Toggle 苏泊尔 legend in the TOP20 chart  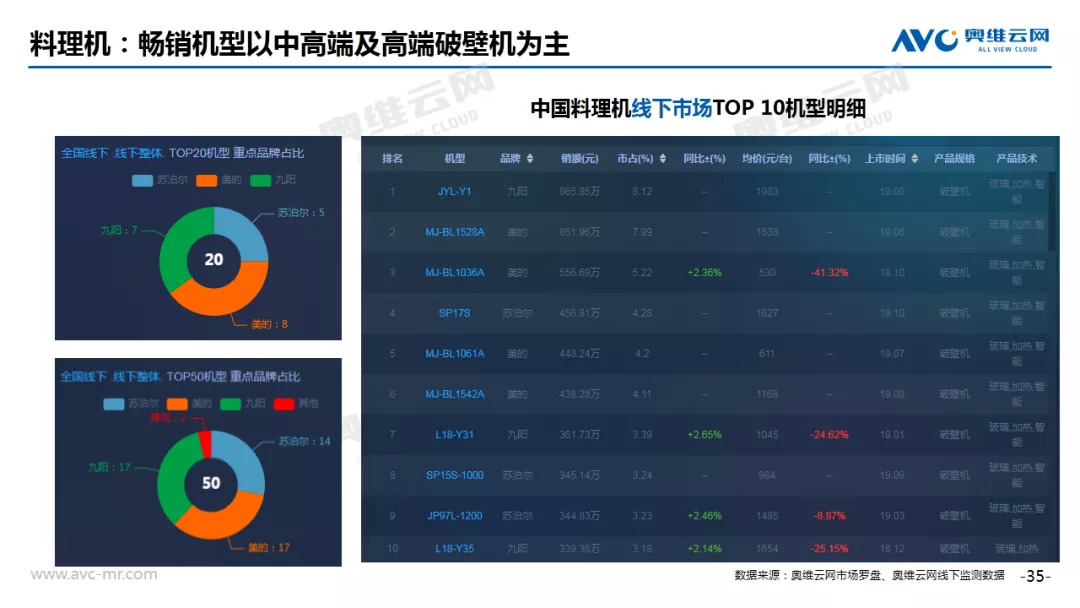(160, 180)
